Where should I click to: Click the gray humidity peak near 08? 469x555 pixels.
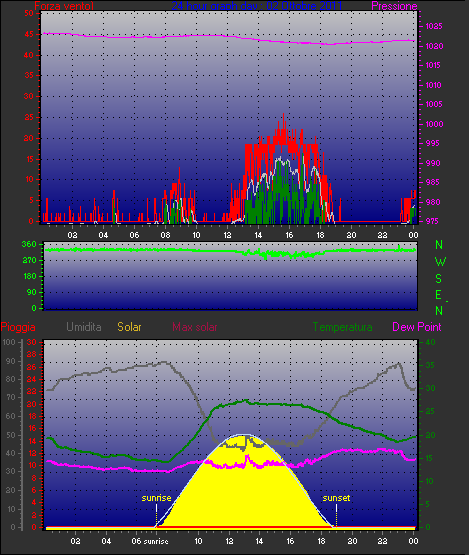click(x=164, y=362)
